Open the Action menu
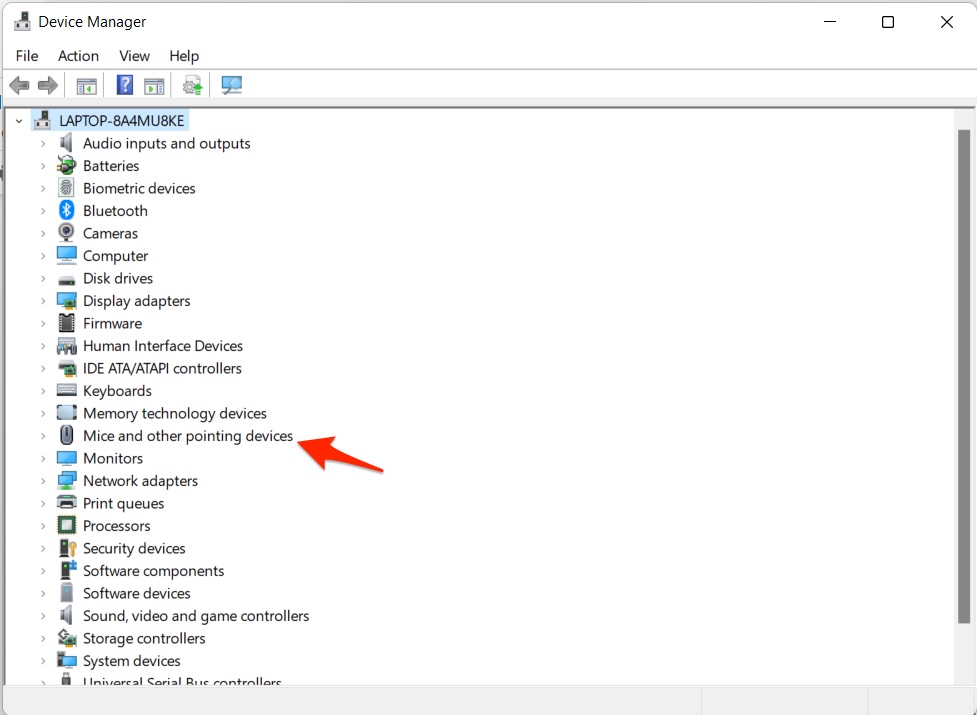The width and height of the screenshot is (977, 715). (78, 56)
